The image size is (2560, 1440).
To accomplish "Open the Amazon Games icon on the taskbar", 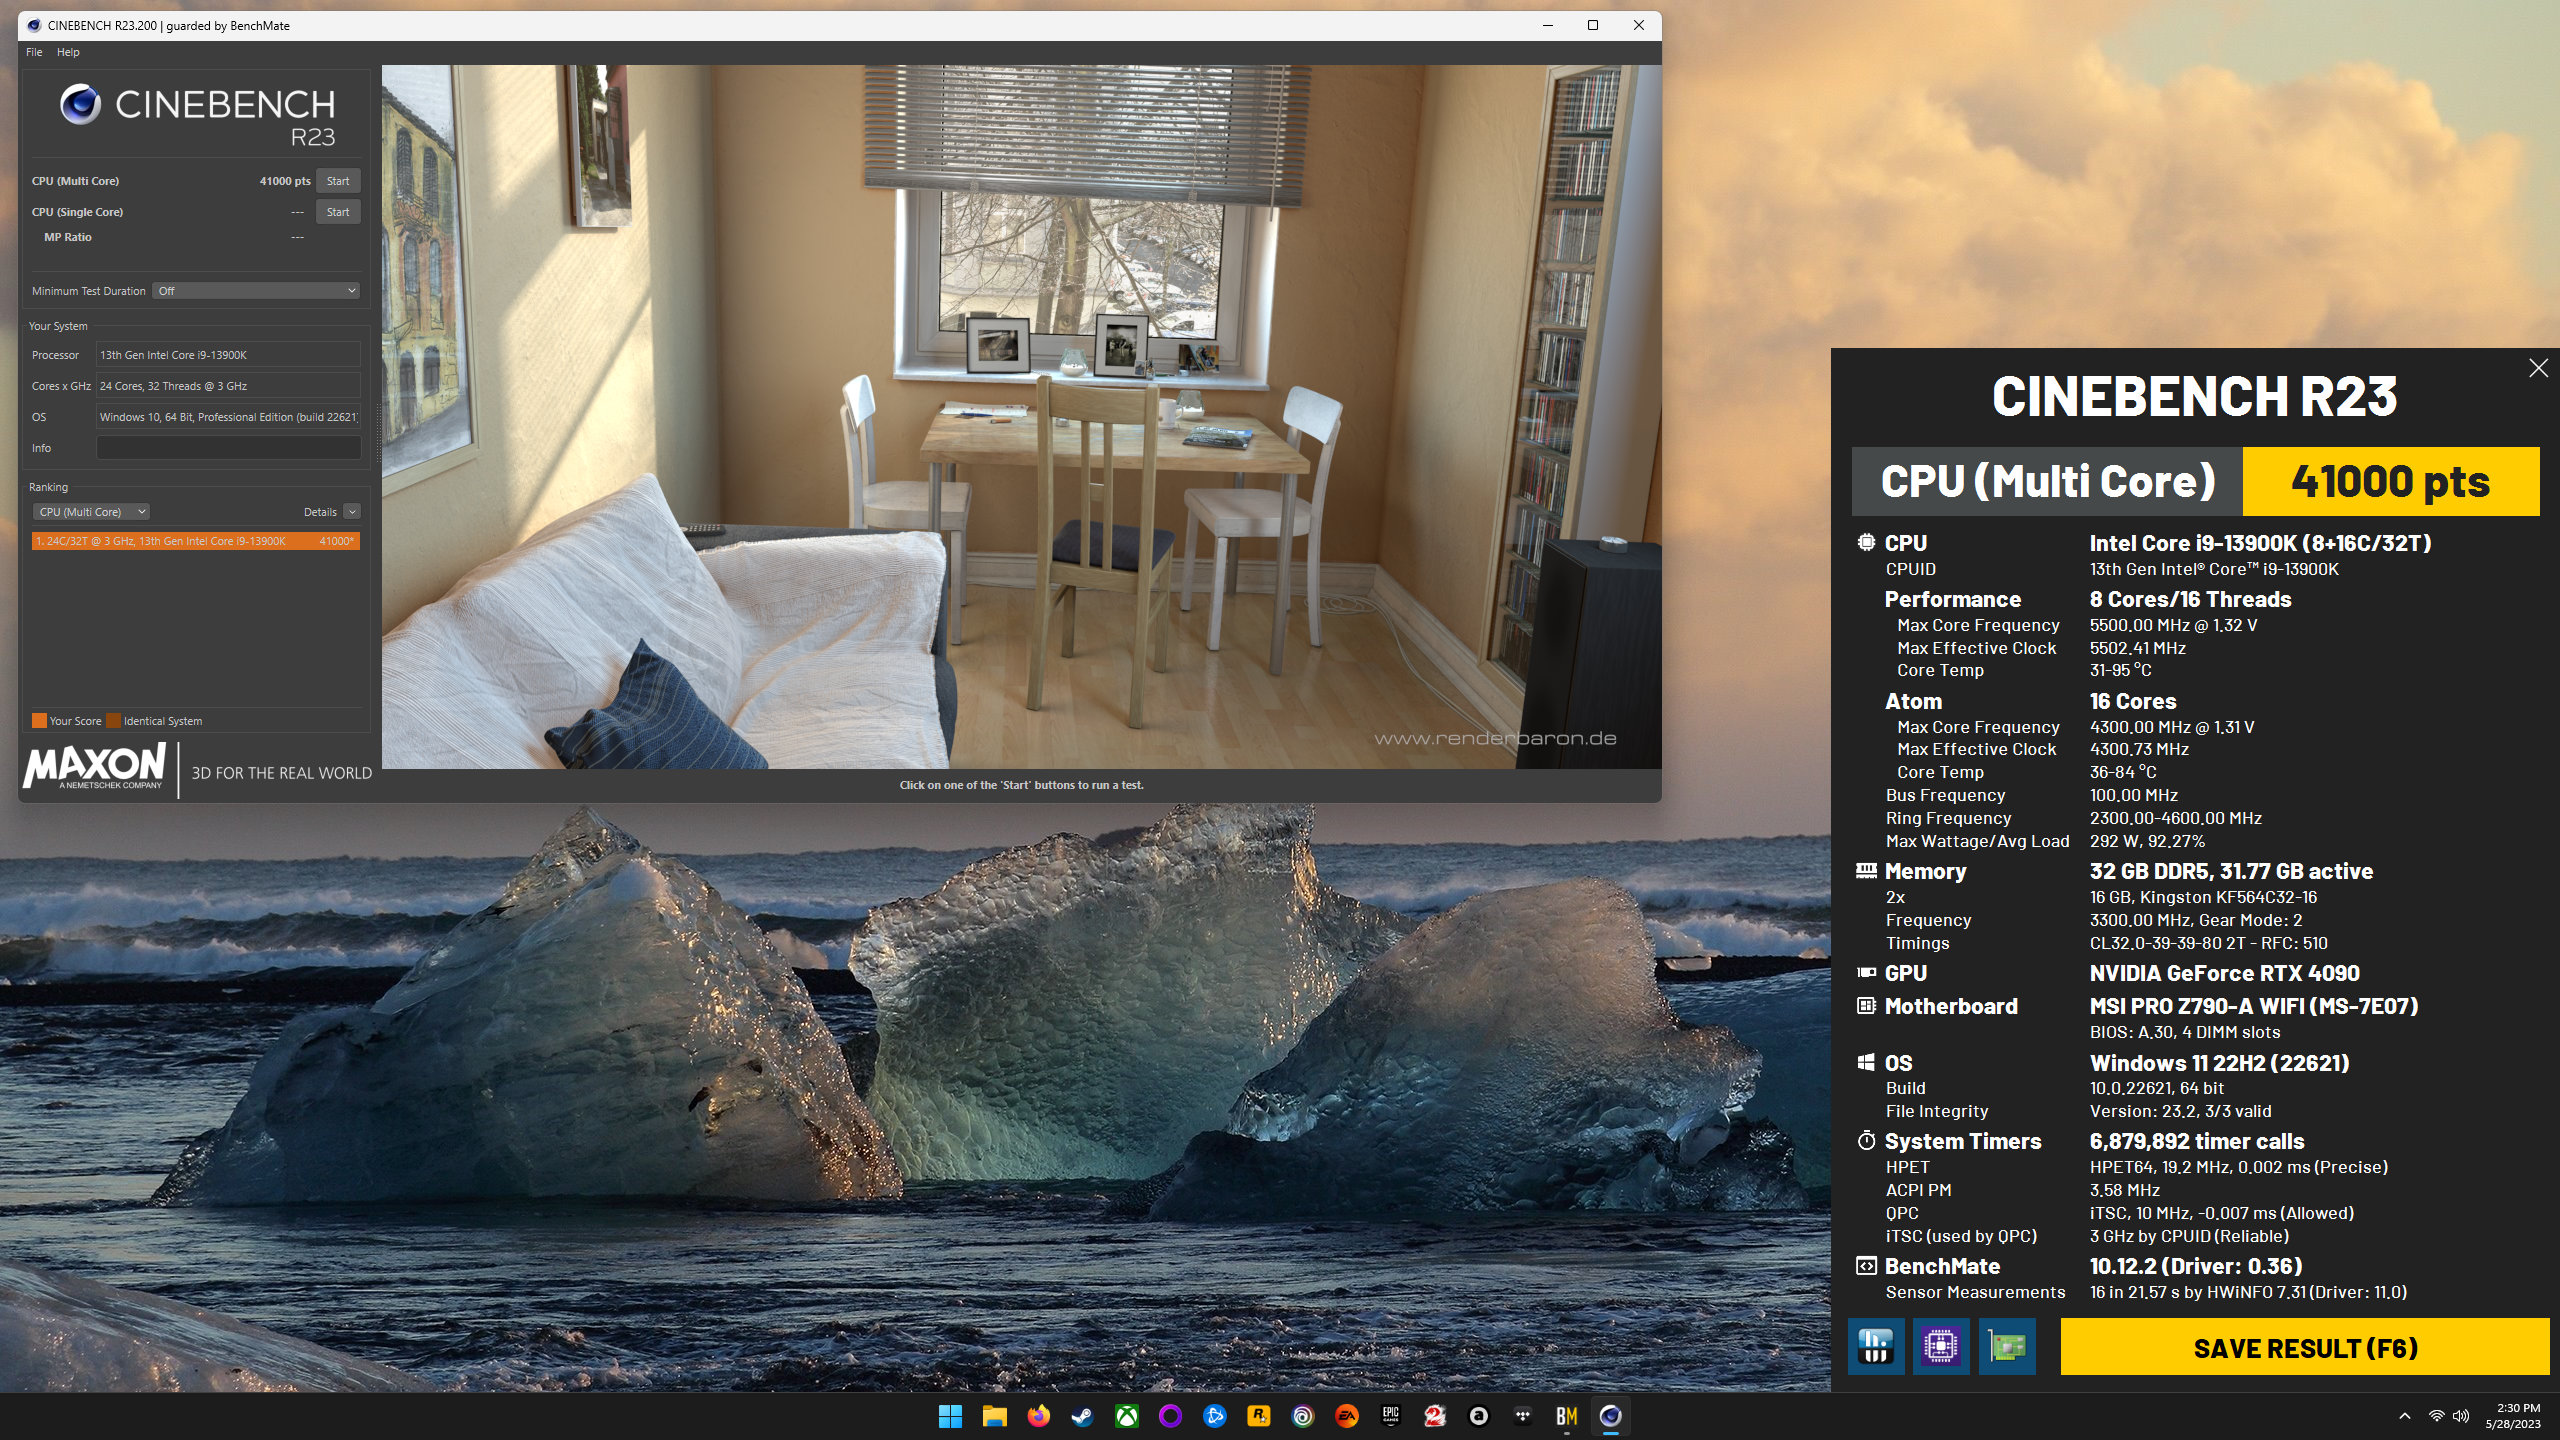I will 1478,1416.
